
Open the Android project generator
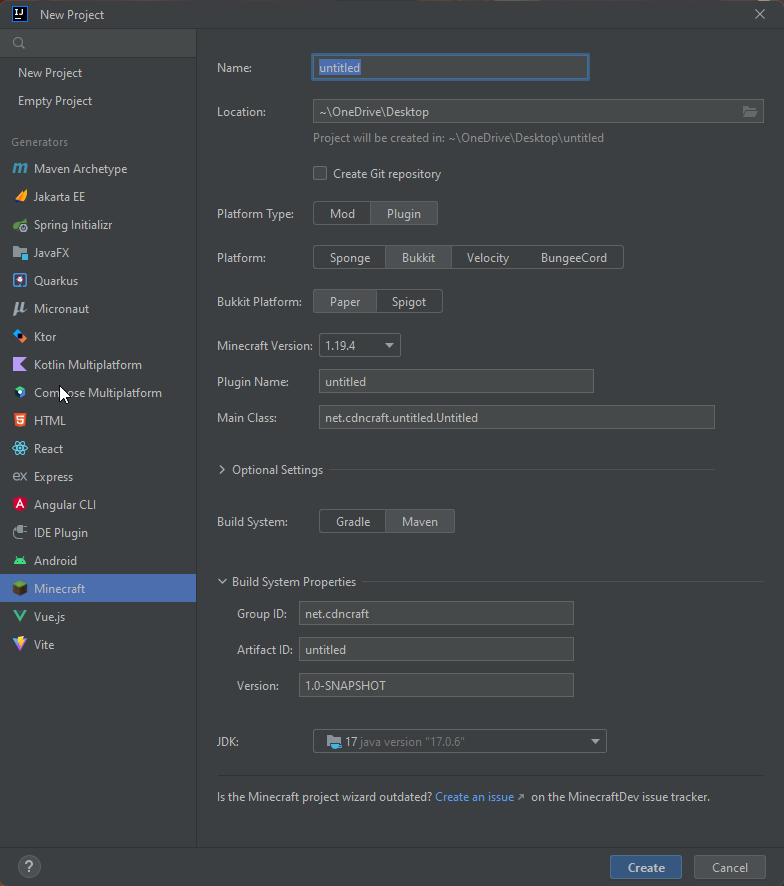pos(58,560)
